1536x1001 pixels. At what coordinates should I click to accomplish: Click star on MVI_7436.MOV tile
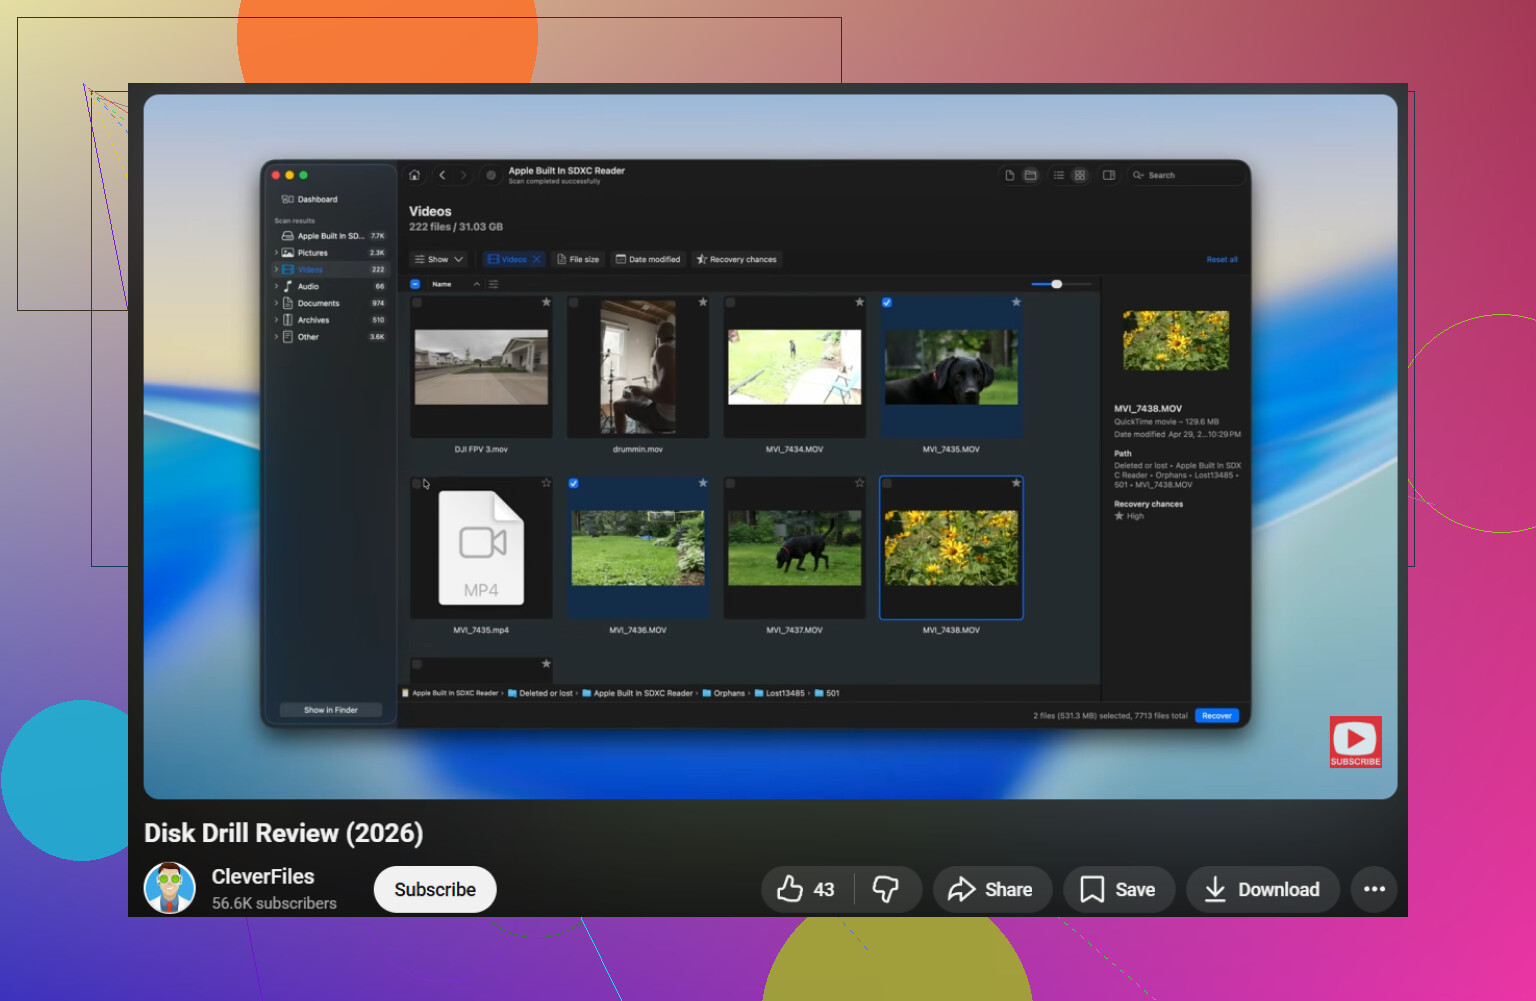tap(703, 483)
